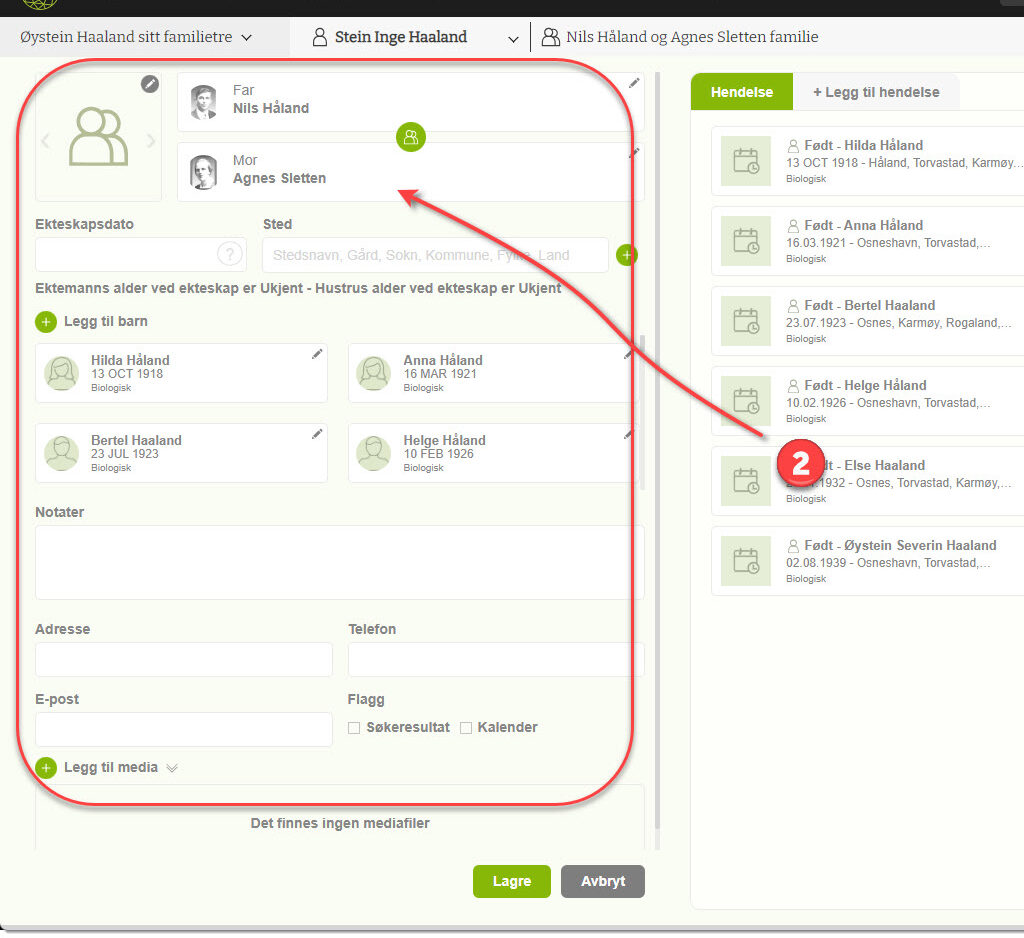Toggle the Kalender flag checkbox
1024x938 pixels.
[466, 728]
